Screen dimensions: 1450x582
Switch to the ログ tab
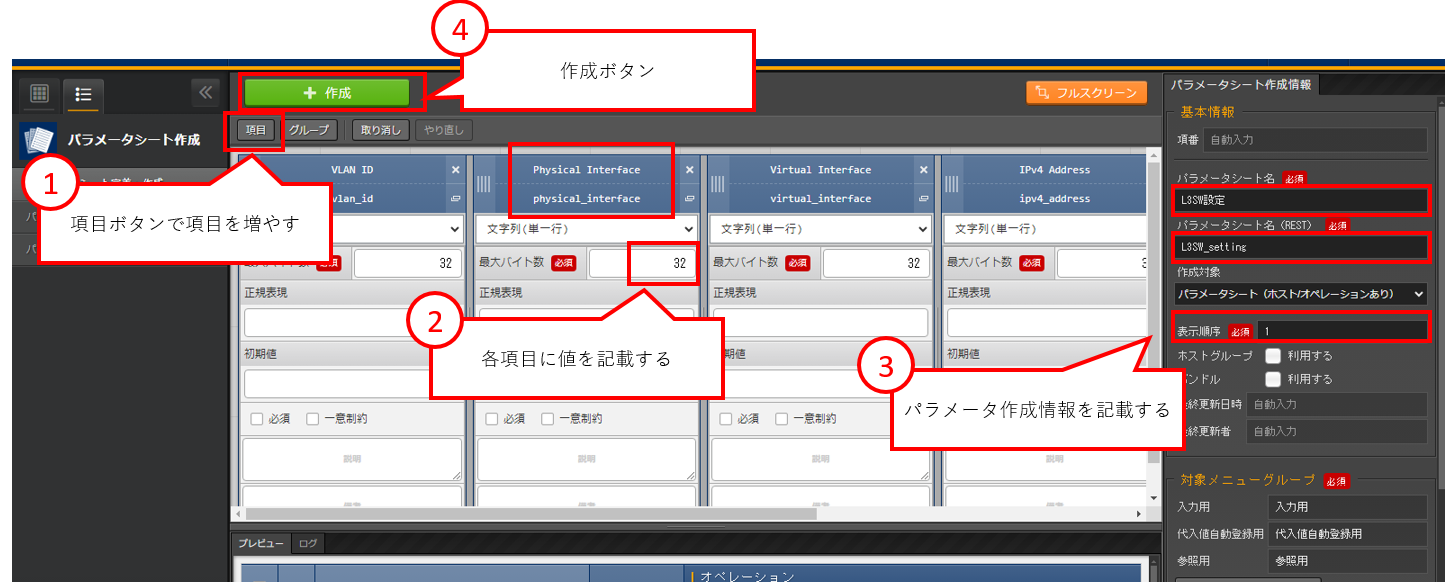pyautogui.click(x=308, y=544)
